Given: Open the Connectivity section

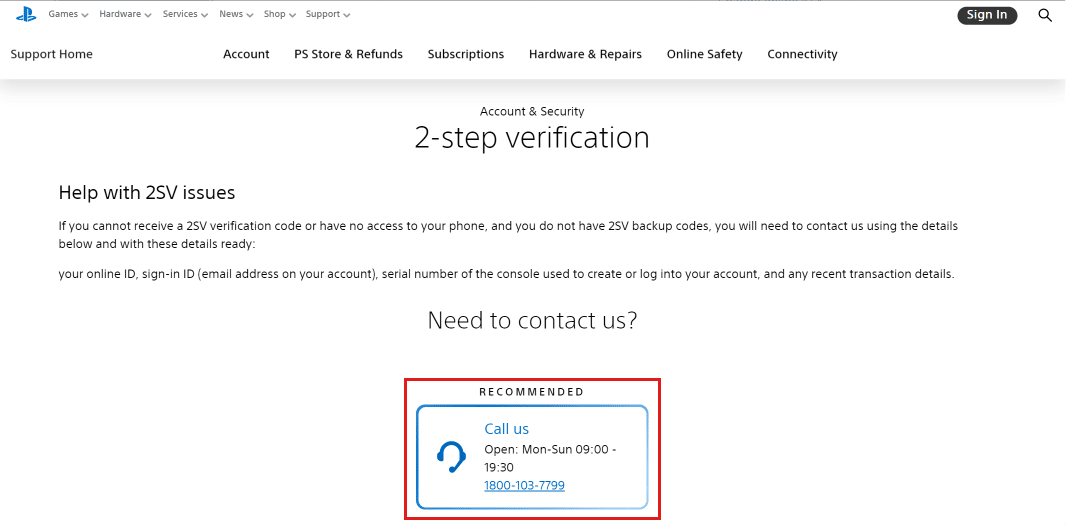Looking at the screenshot, I should [802, 54].
